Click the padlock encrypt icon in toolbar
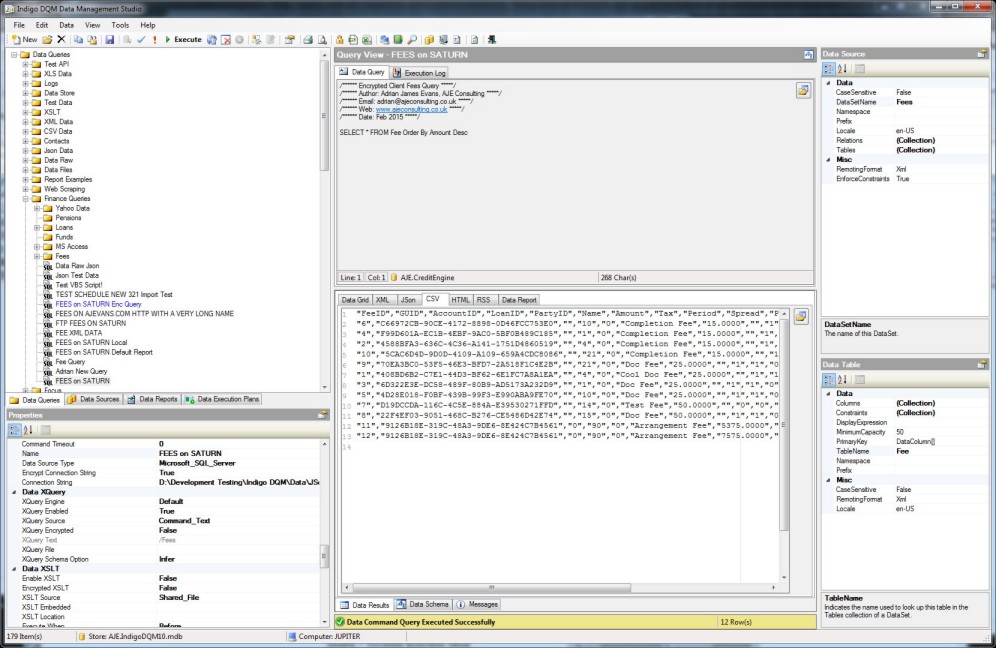Image resolution: width=996 pixels, height=648 pixels. click(x=339, y=40)
